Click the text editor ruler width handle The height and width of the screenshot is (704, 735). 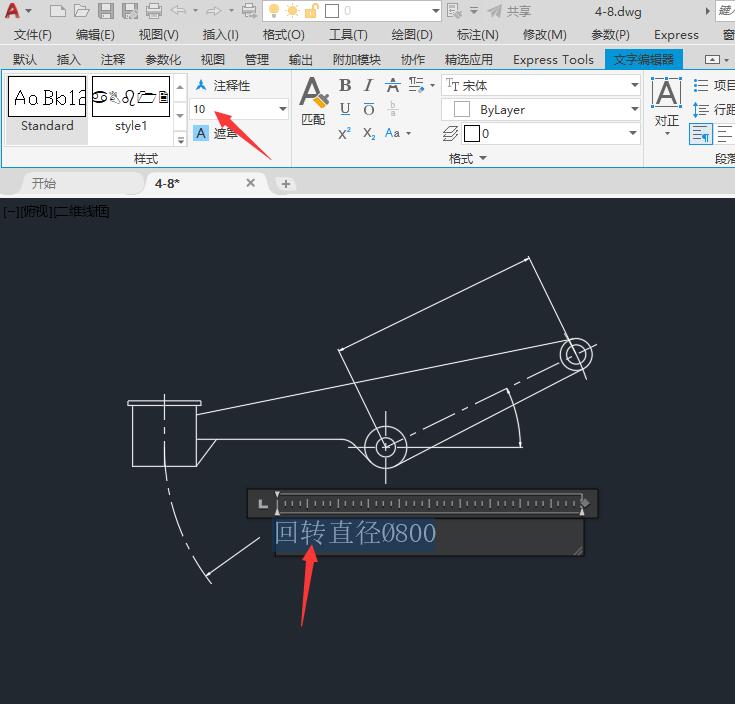[585, 503]
